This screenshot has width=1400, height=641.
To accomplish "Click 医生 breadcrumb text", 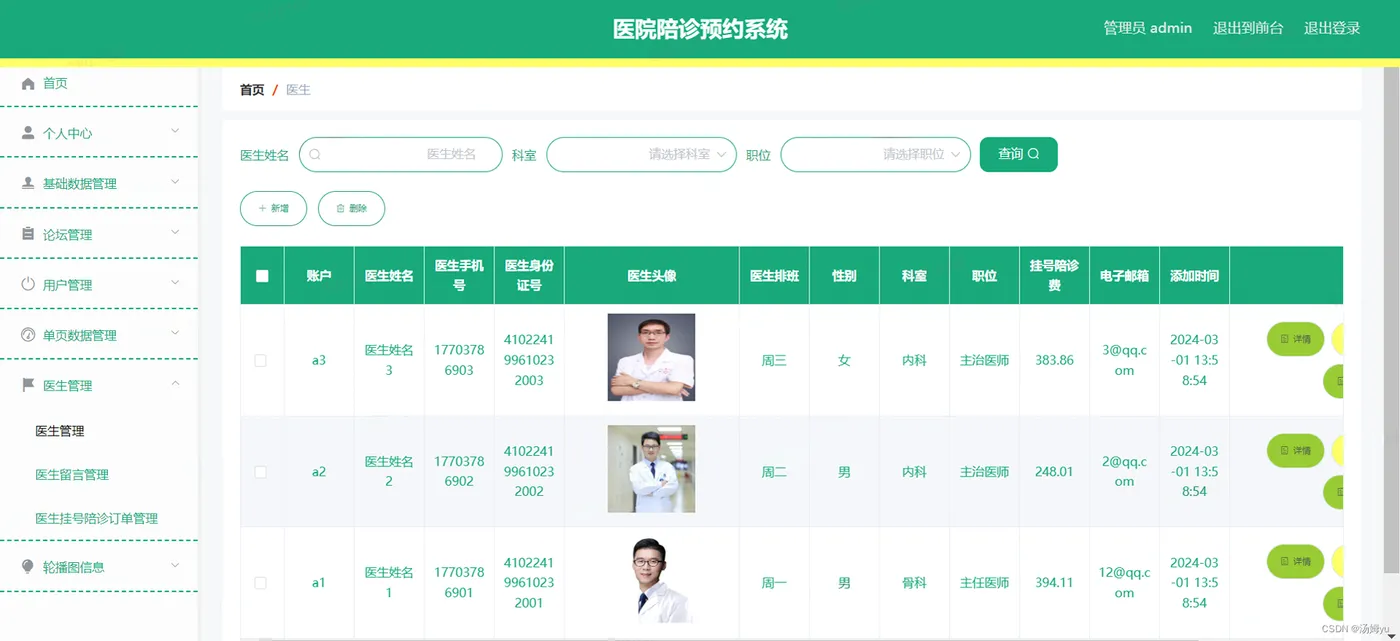I will pyautogui.click(x=298, y=90).
